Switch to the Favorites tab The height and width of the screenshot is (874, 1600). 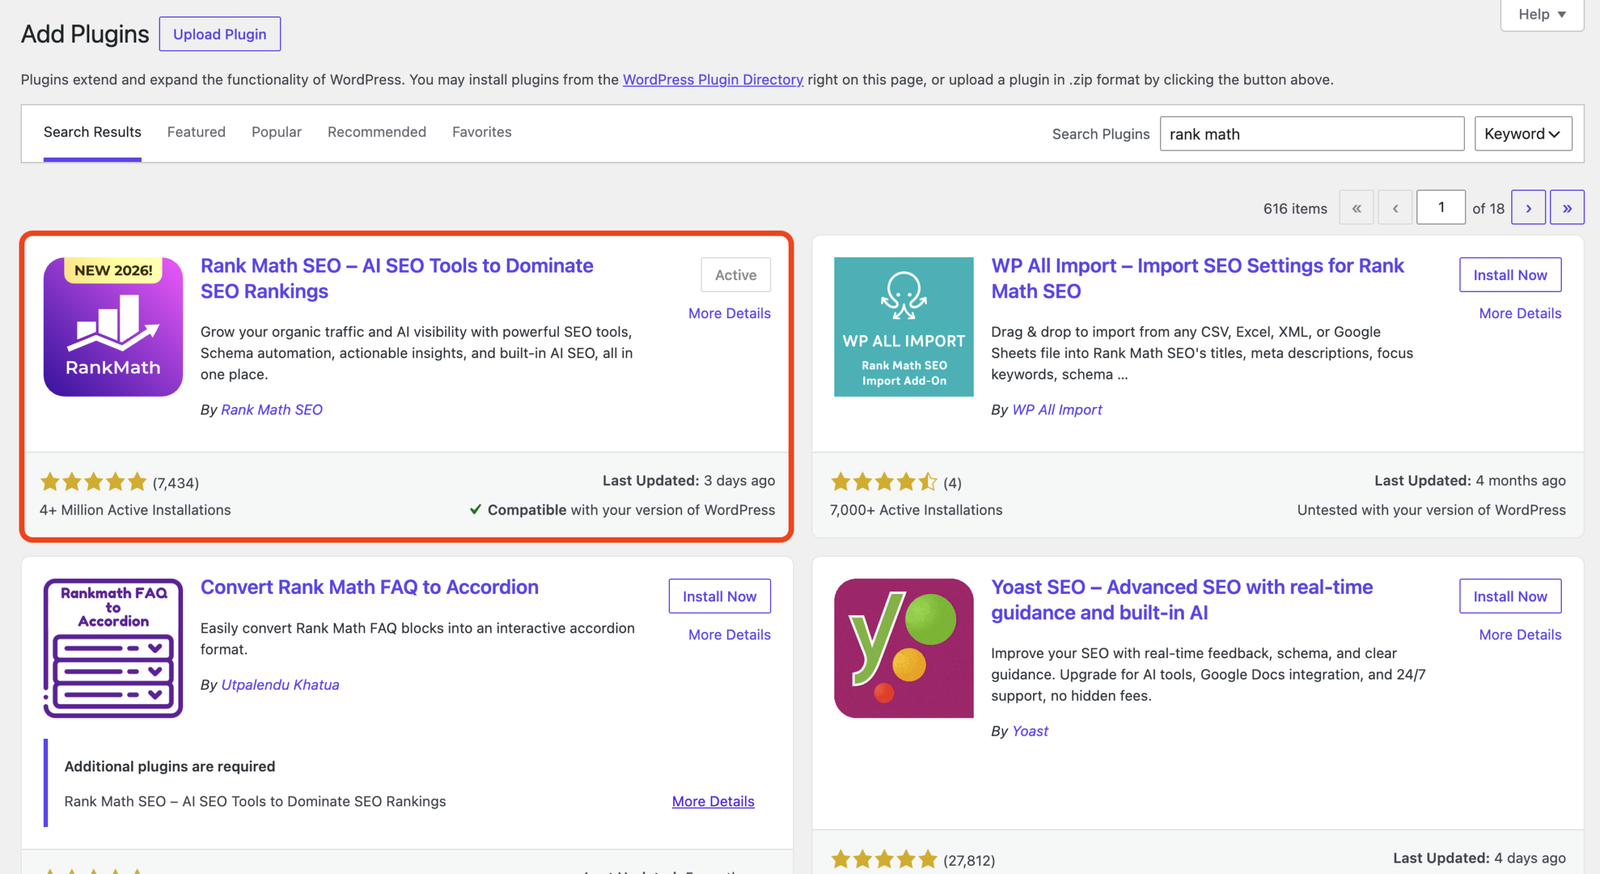pos(482,132)
